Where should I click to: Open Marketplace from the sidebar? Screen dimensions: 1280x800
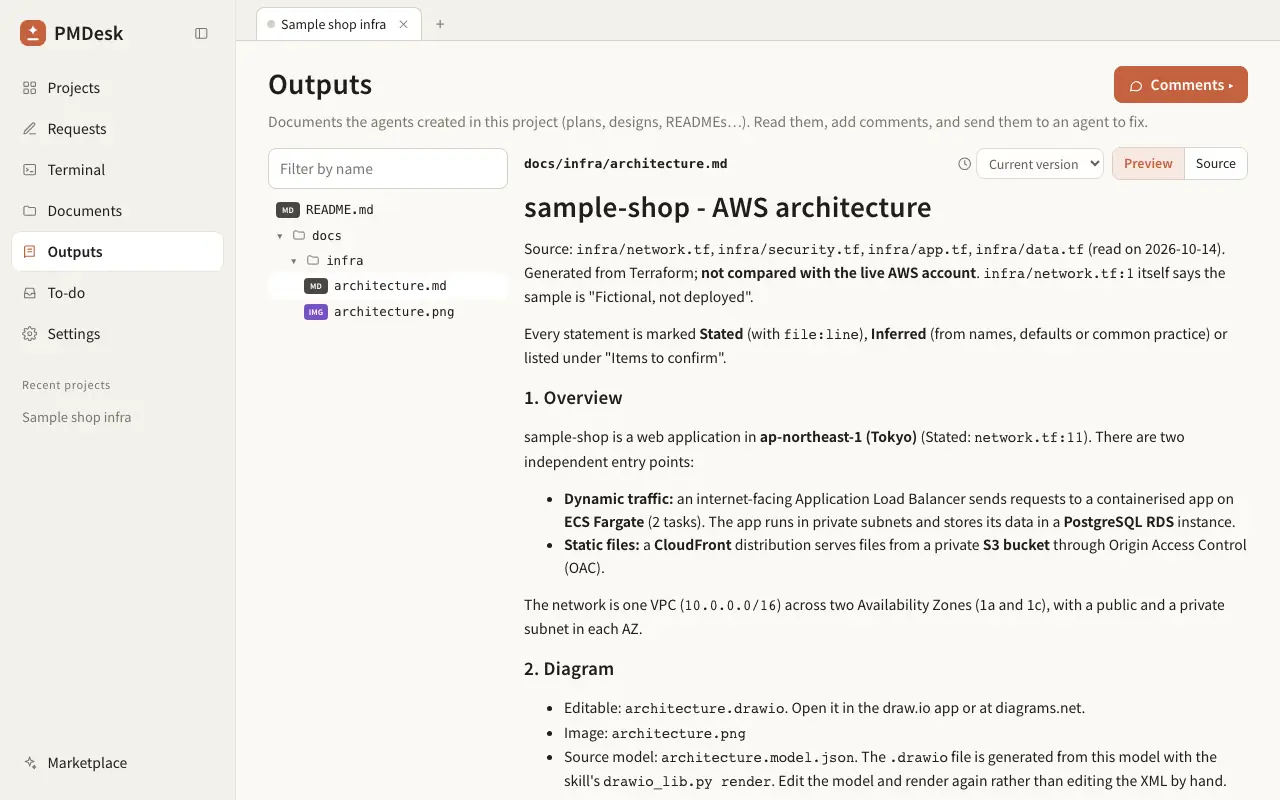point(117,763)
